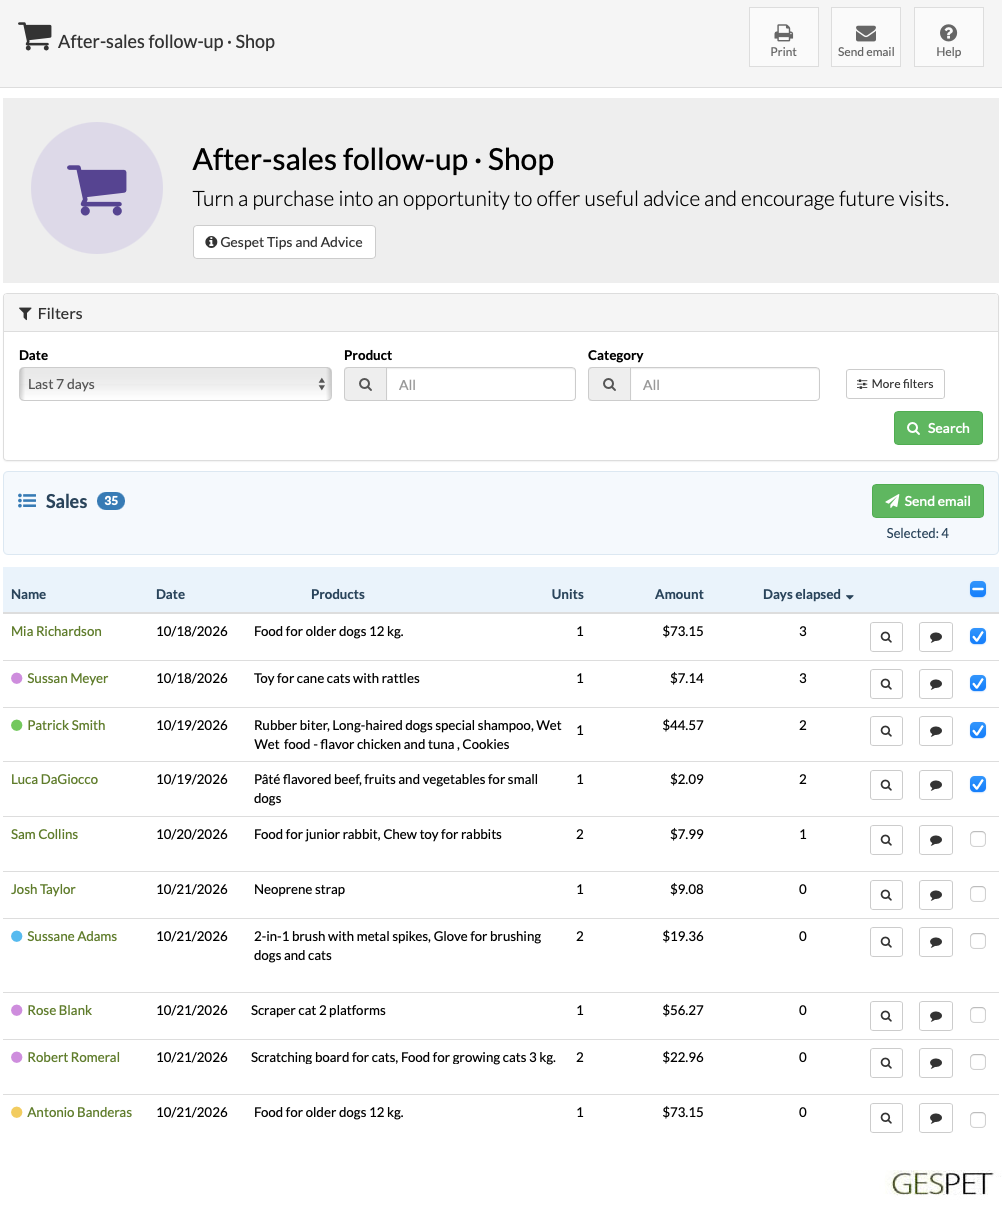
Task: Toggle the select-all checkbox in table header
Action: click(x=978, y=590)
